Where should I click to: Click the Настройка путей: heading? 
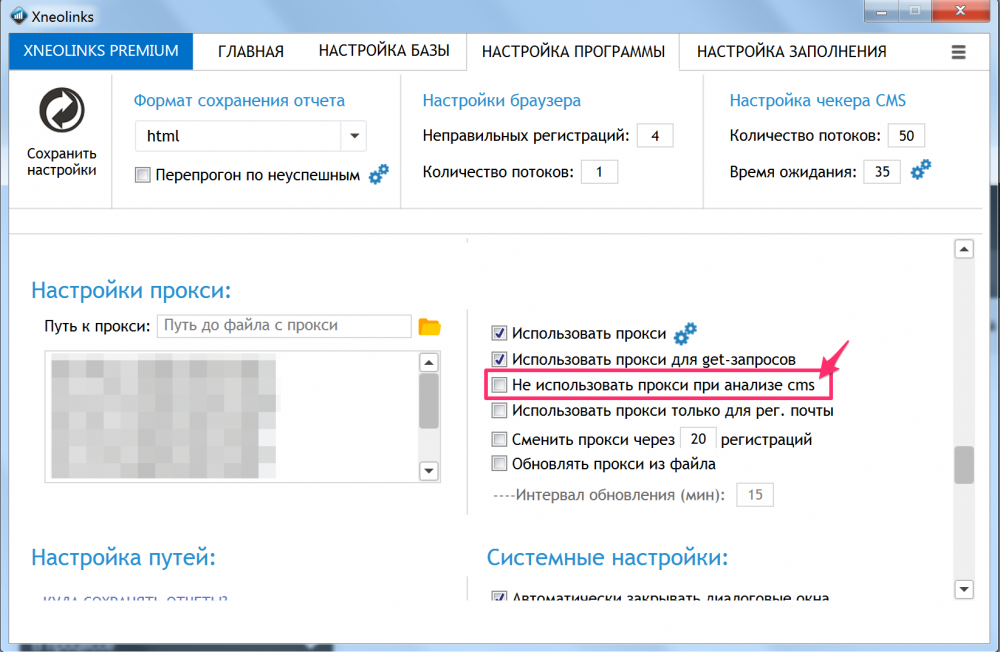pos(123,558)
